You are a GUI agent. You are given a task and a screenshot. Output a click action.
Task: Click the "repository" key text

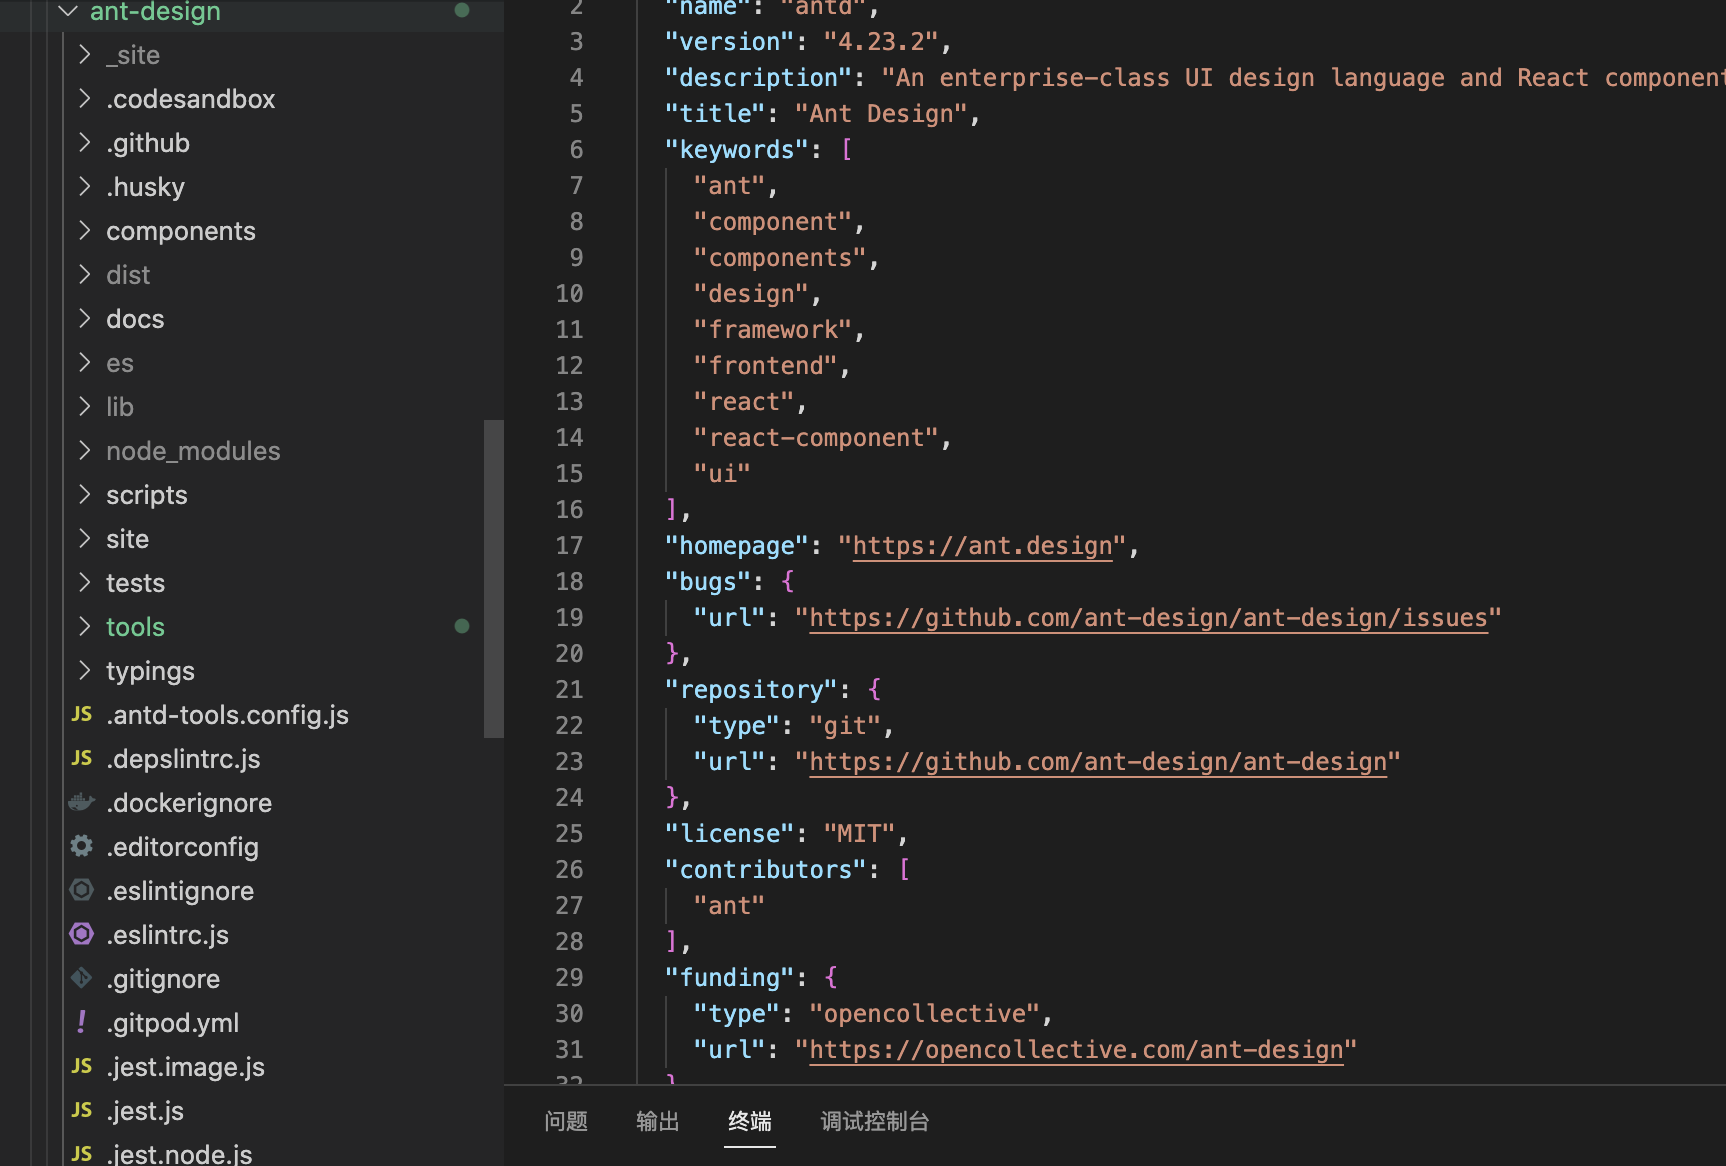tap(751, 690)
